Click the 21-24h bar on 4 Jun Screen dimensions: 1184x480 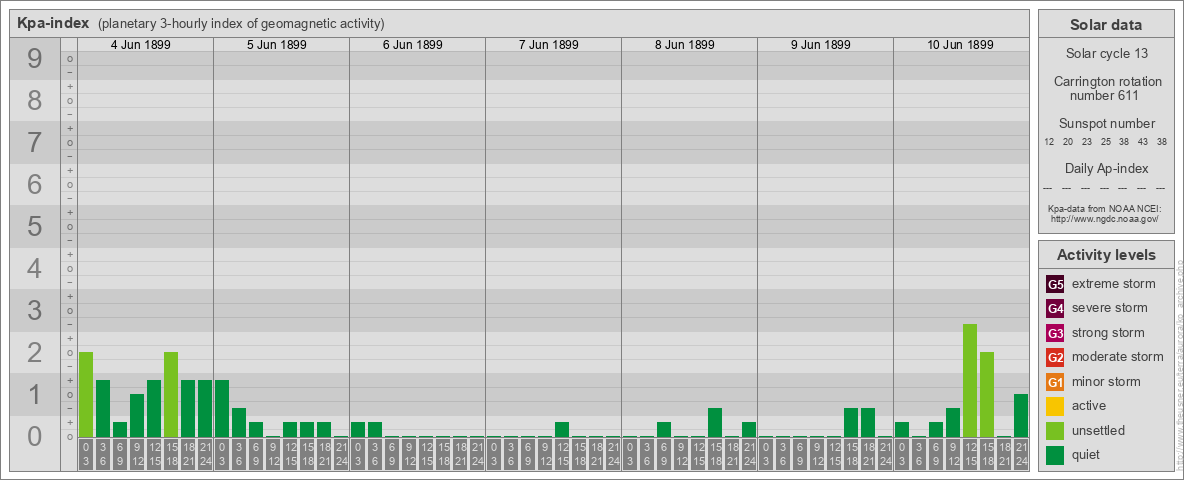205,408
